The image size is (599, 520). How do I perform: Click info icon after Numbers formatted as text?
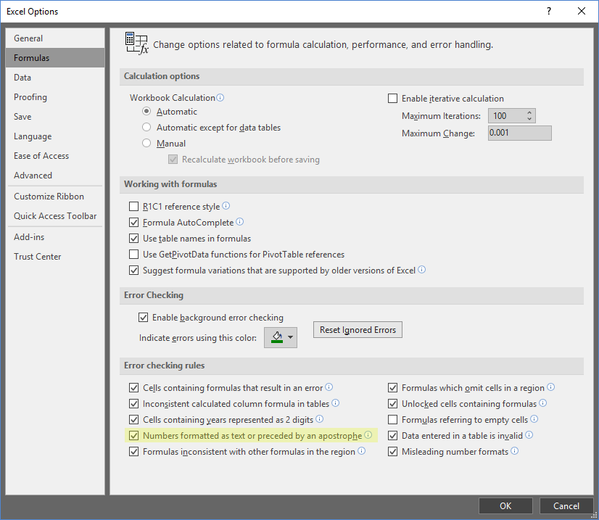(x=368, y=435)
